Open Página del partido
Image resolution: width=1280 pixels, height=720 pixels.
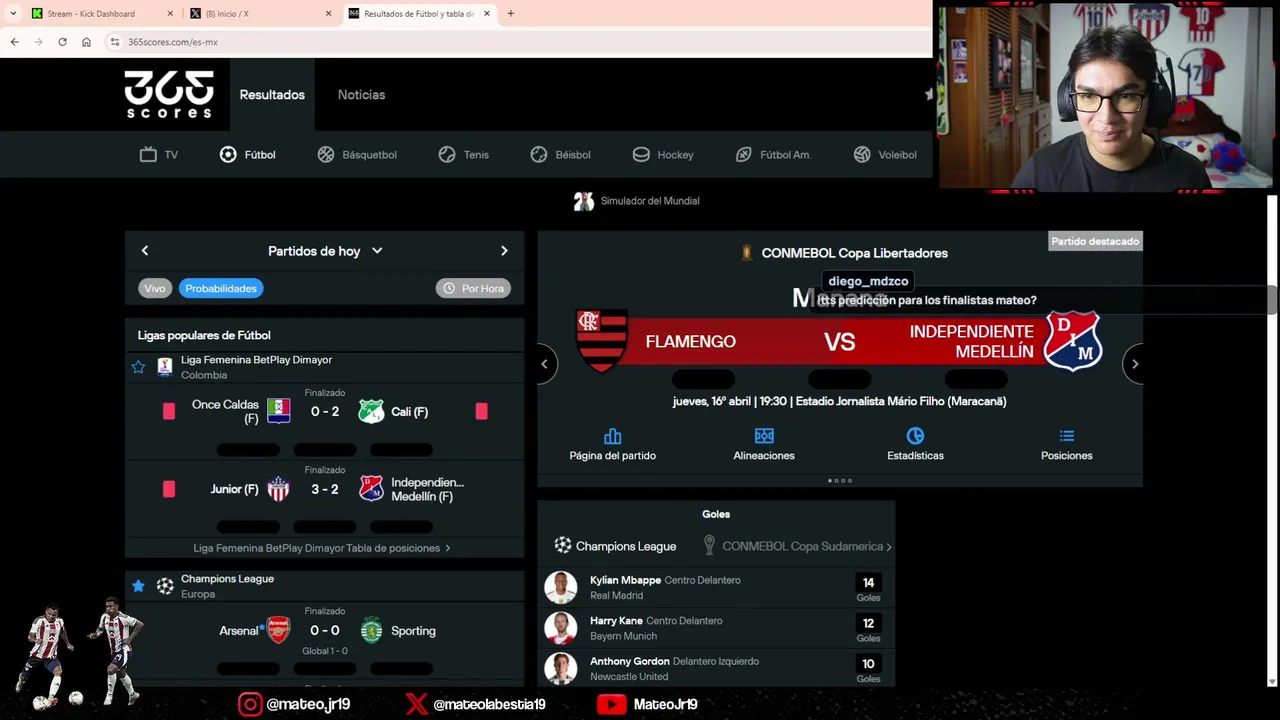coord(612,445)
